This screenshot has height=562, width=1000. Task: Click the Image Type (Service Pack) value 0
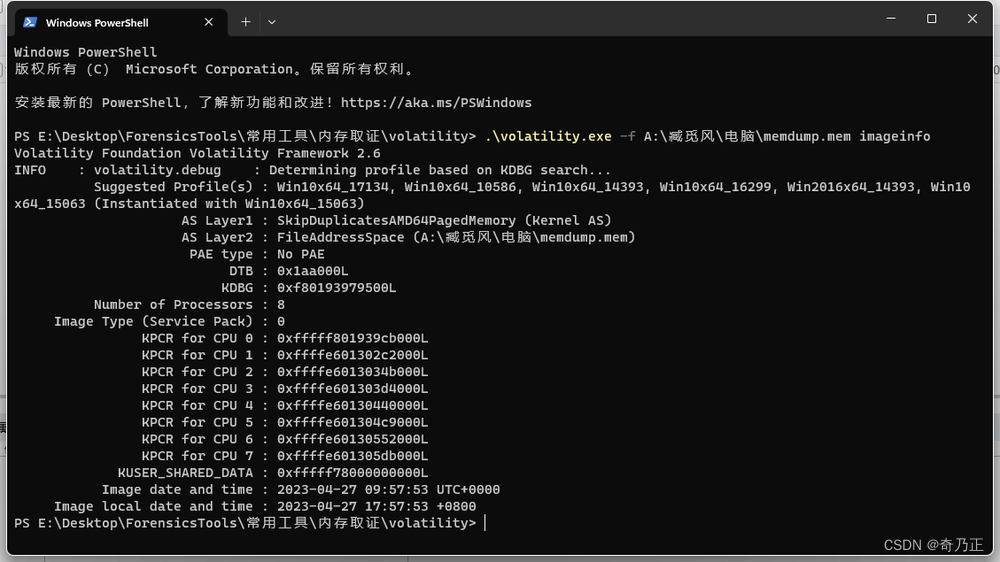pyautogui.click(x=281, y=322)
